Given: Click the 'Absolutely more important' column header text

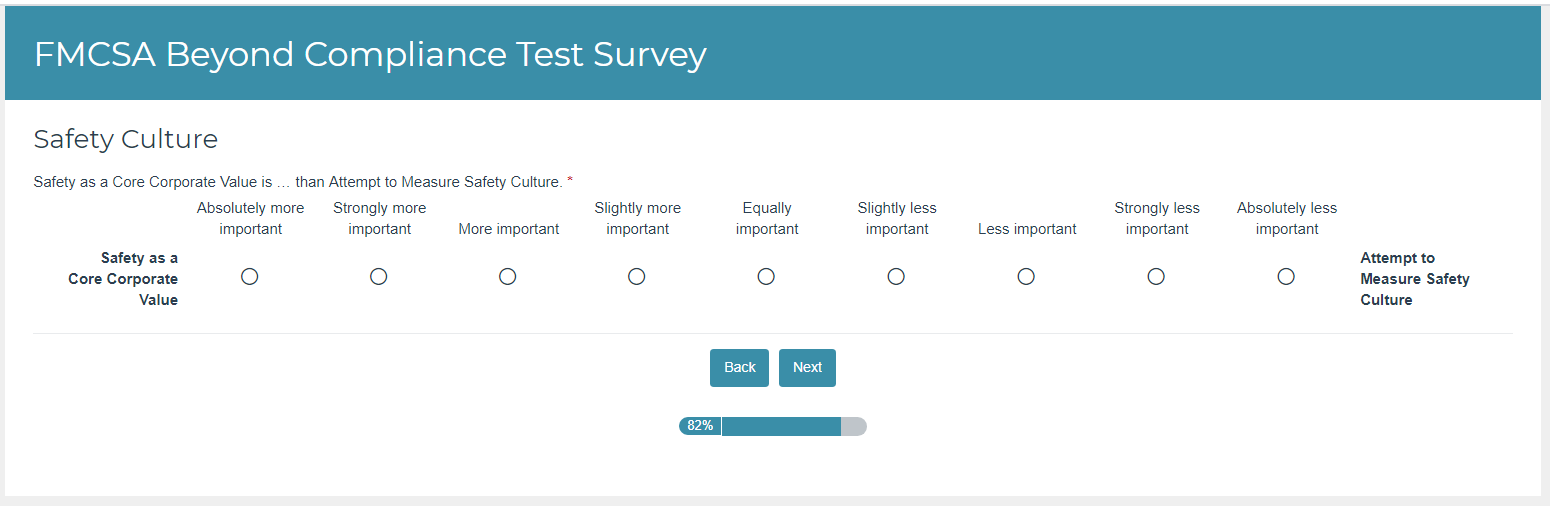Looking at the screenshot, I should 250,219.
